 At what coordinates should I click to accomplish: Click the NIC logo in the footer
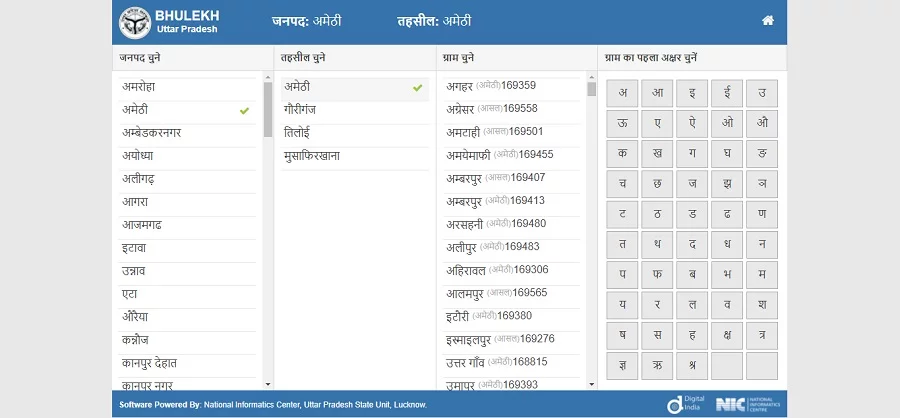point(748,404)
